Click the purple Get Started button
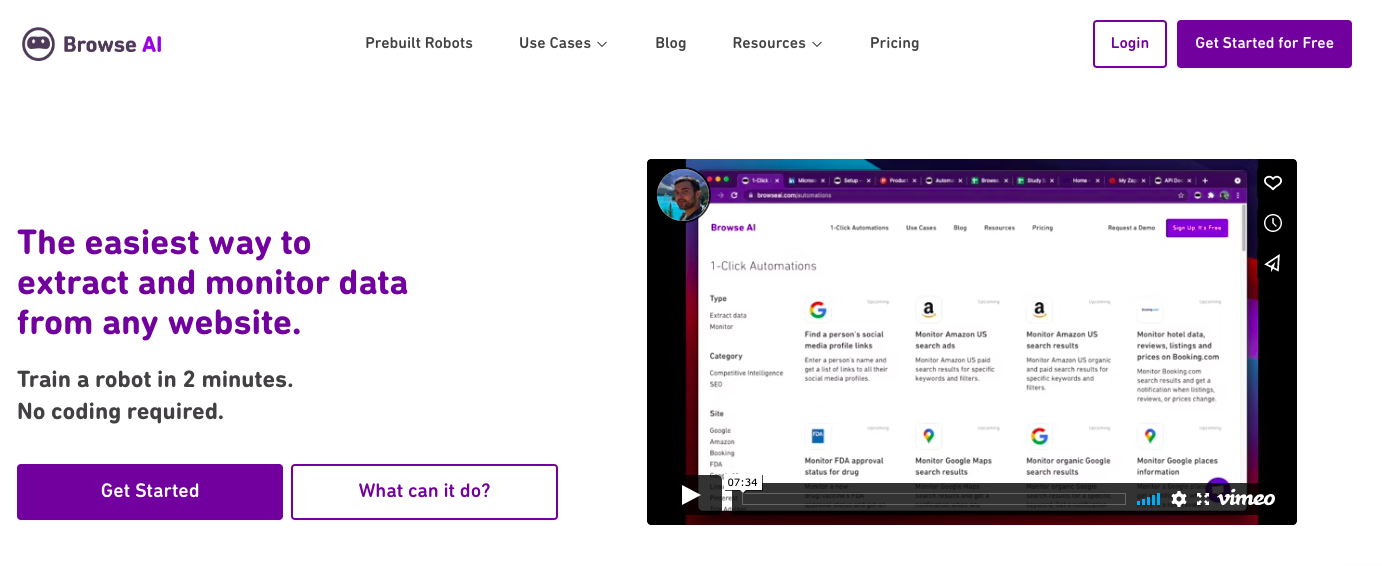This screenshot has width=1382, height=566. point(150,491)
